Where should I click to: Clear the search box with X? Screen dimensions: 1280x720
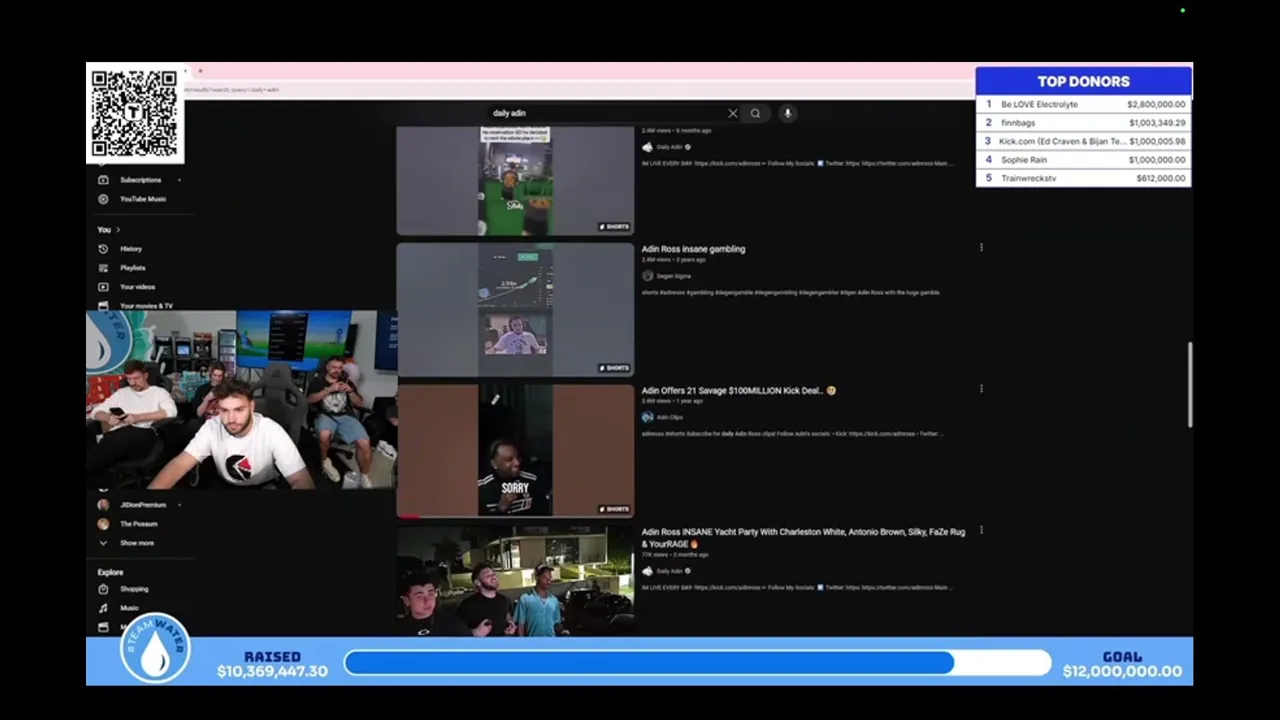[733, 113]
